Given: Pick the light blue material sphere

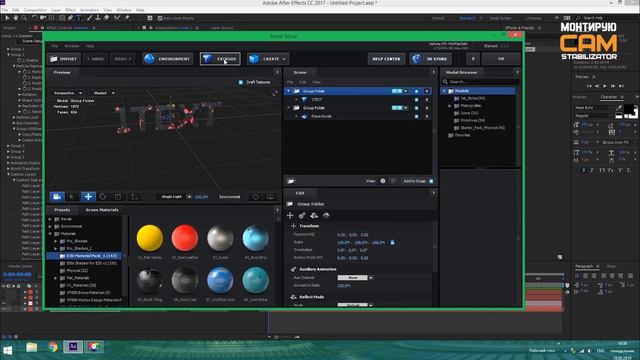Looking at the screenshot, I should (x=256, y=238).
